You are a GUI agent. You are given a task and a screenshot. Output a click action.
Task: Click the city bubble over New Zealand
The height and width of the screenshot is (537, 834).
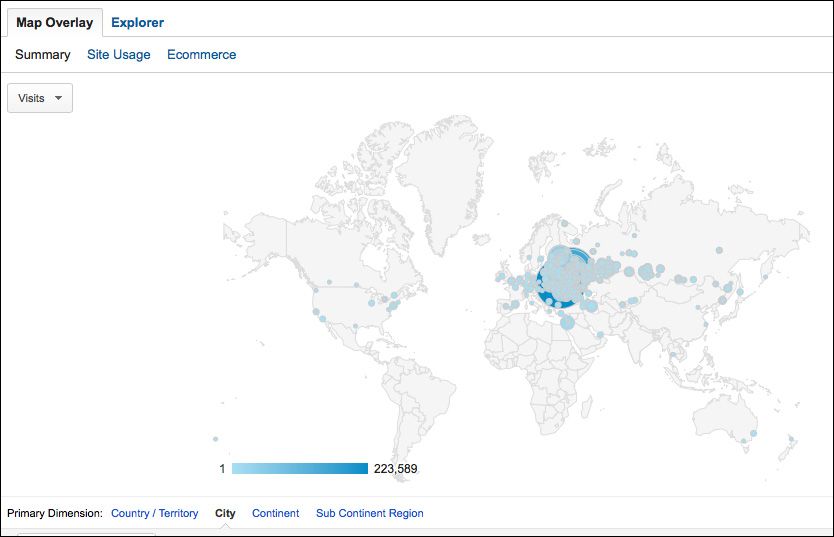pos(791,439)
